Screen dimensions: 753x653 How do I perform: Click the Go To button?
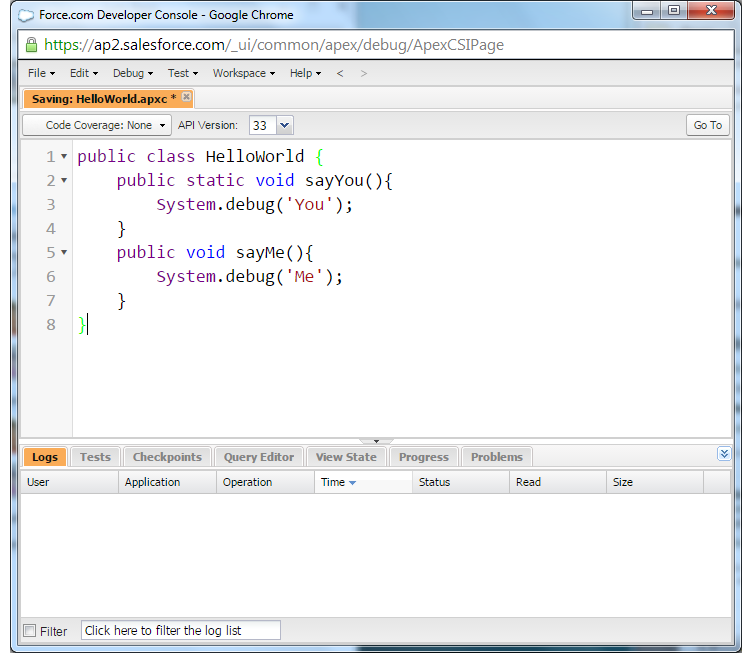[707, 125]
